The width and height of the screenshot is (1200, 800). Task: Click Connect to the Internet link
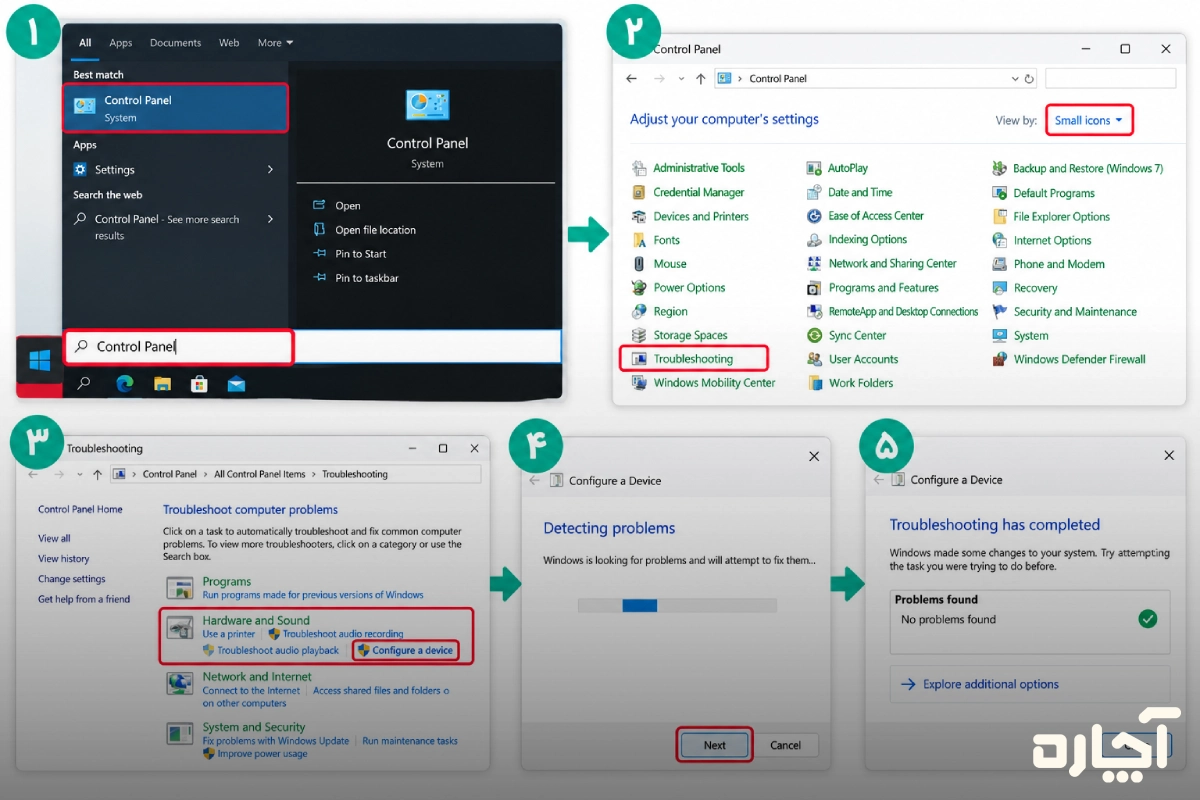pos(251,690)
